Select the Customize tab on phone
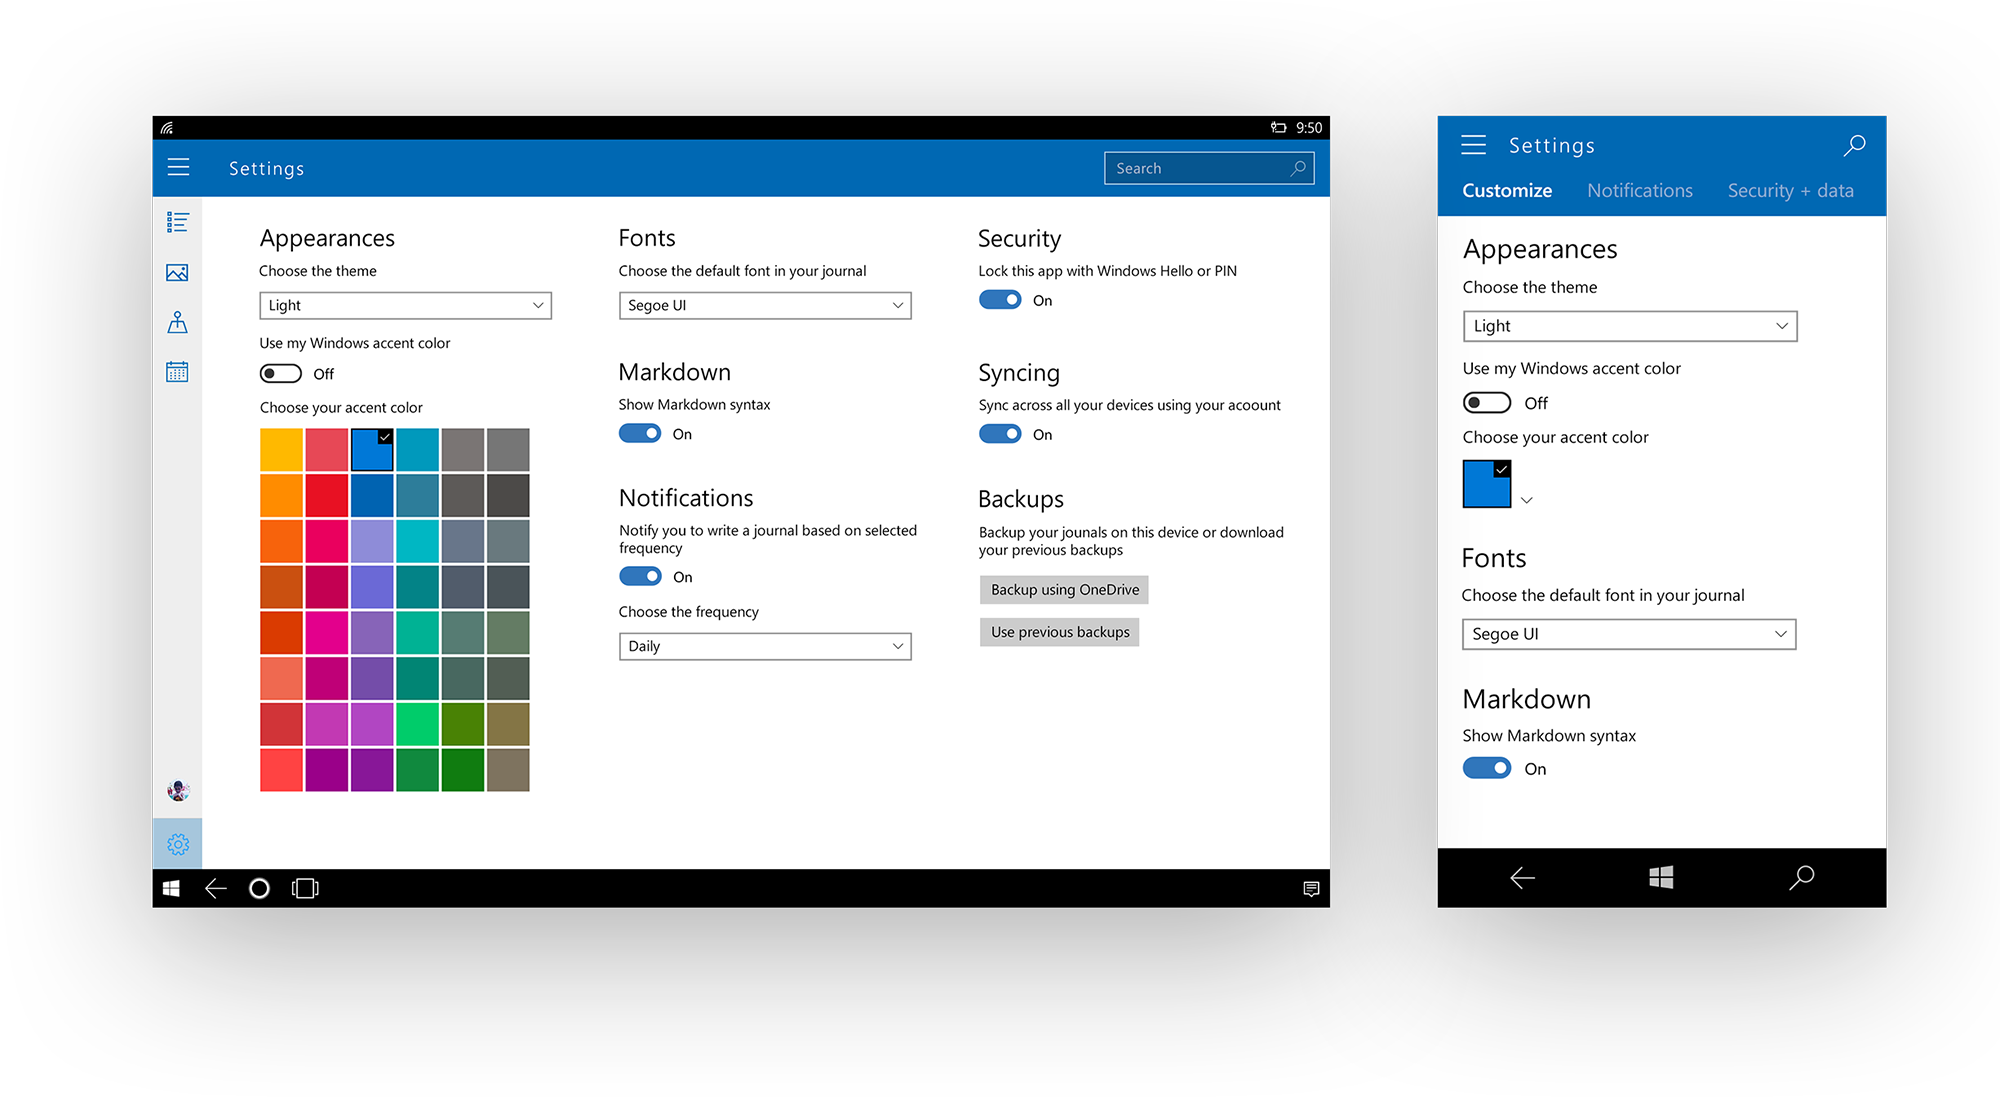The width and height of the screenshot is (2000, 1097). (1507, 190)
